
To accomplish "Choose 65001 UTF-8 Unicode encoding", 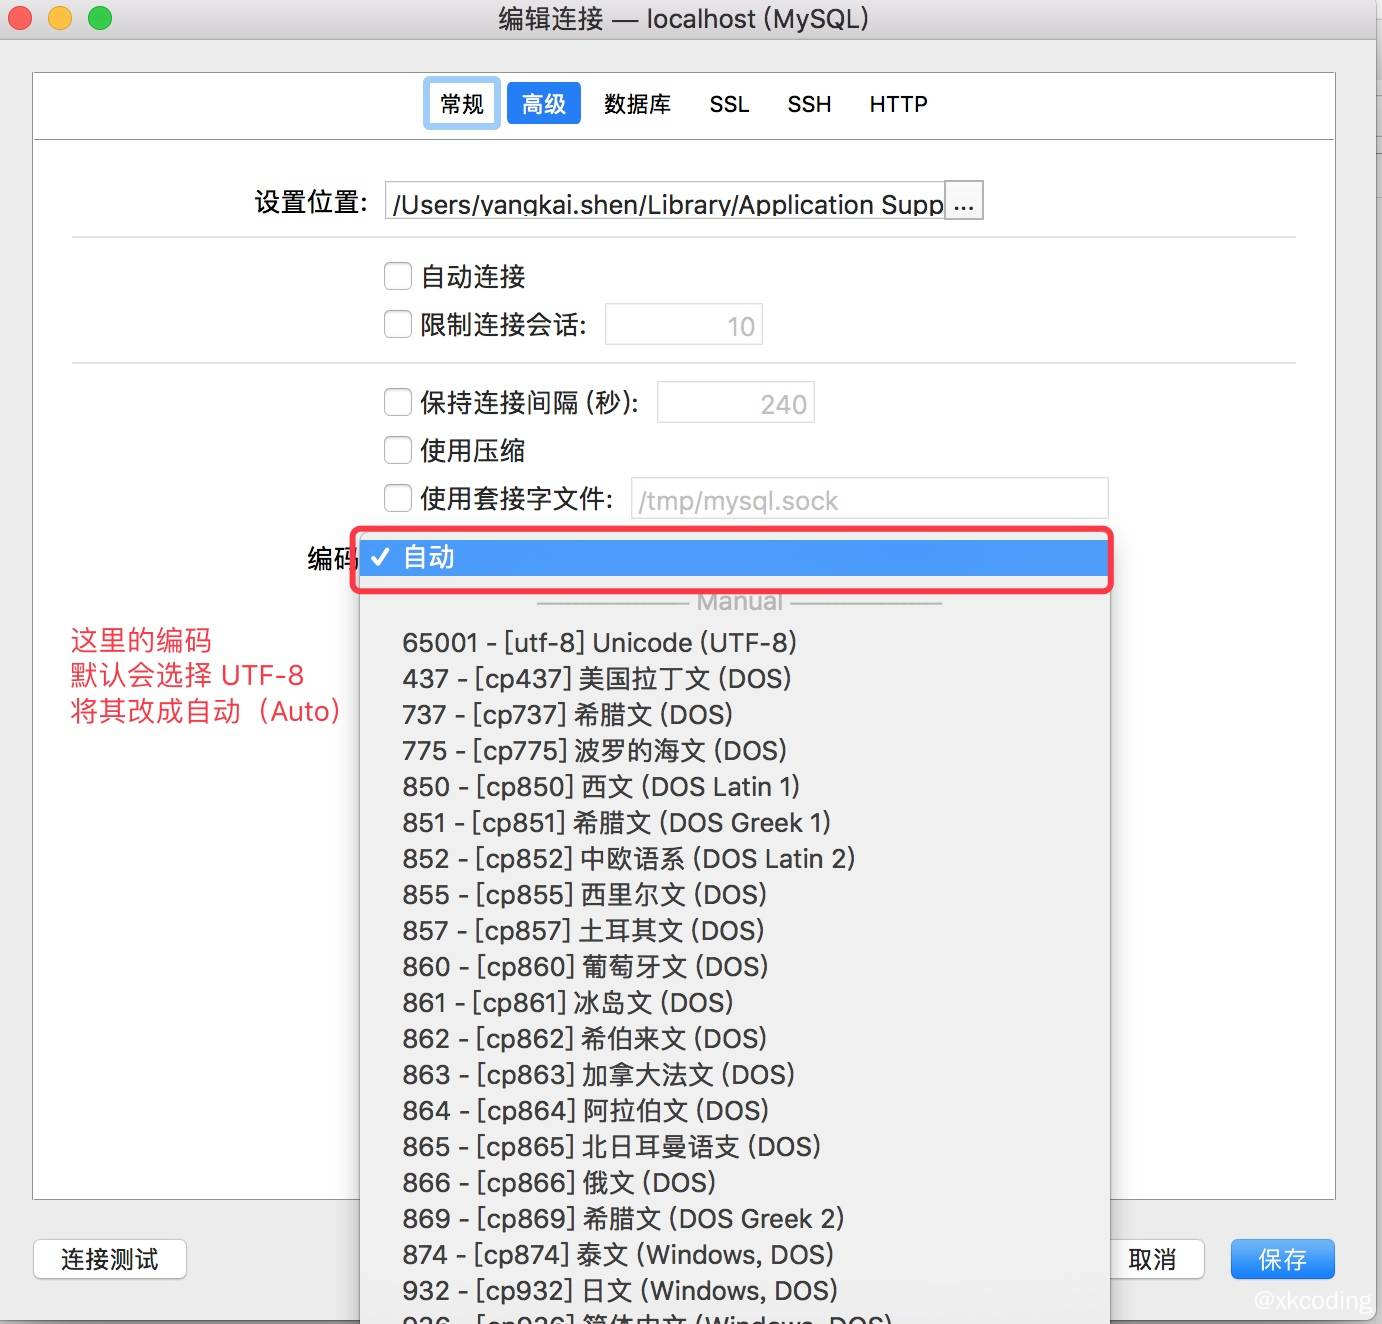I will tap(599, 643).
